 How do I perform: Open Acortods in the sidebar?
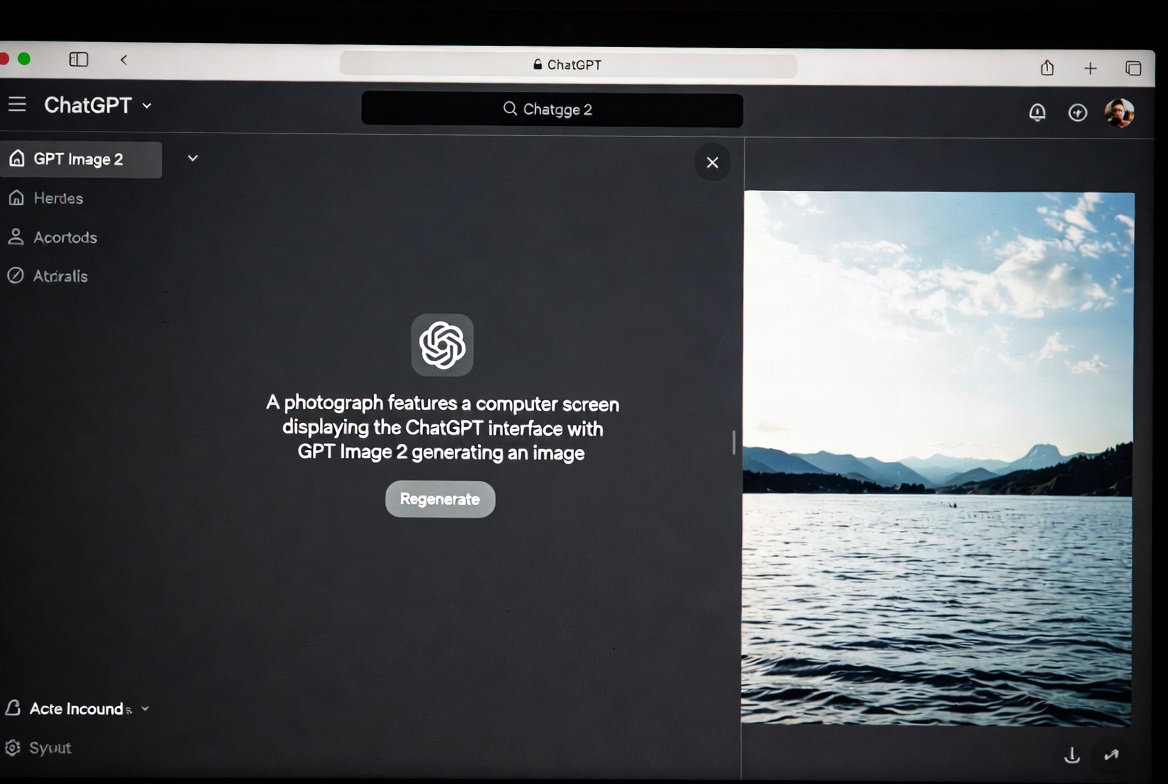[x=53, y=237]
